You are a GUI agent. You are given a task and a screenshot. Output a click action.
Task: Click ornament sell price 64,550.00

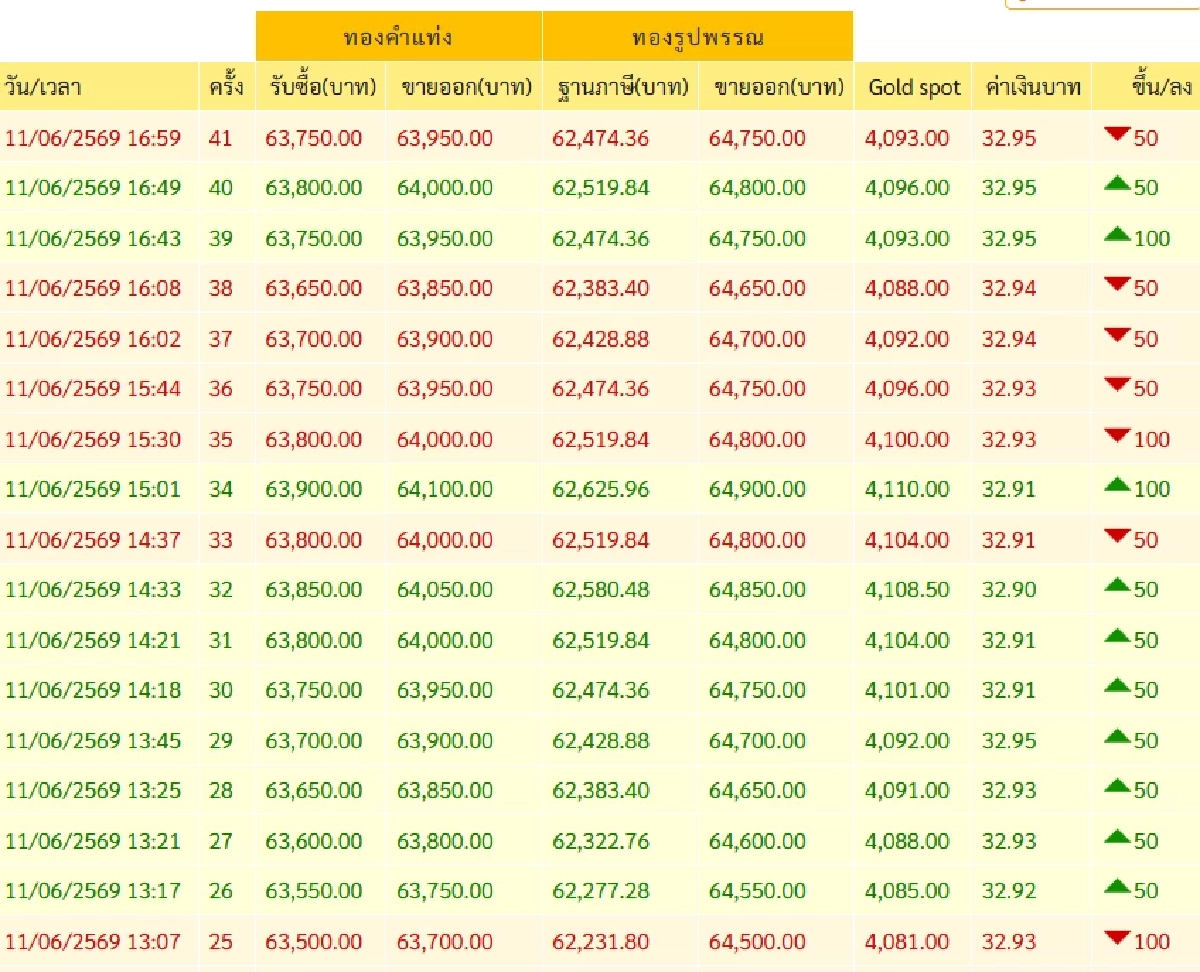[757, 891]
